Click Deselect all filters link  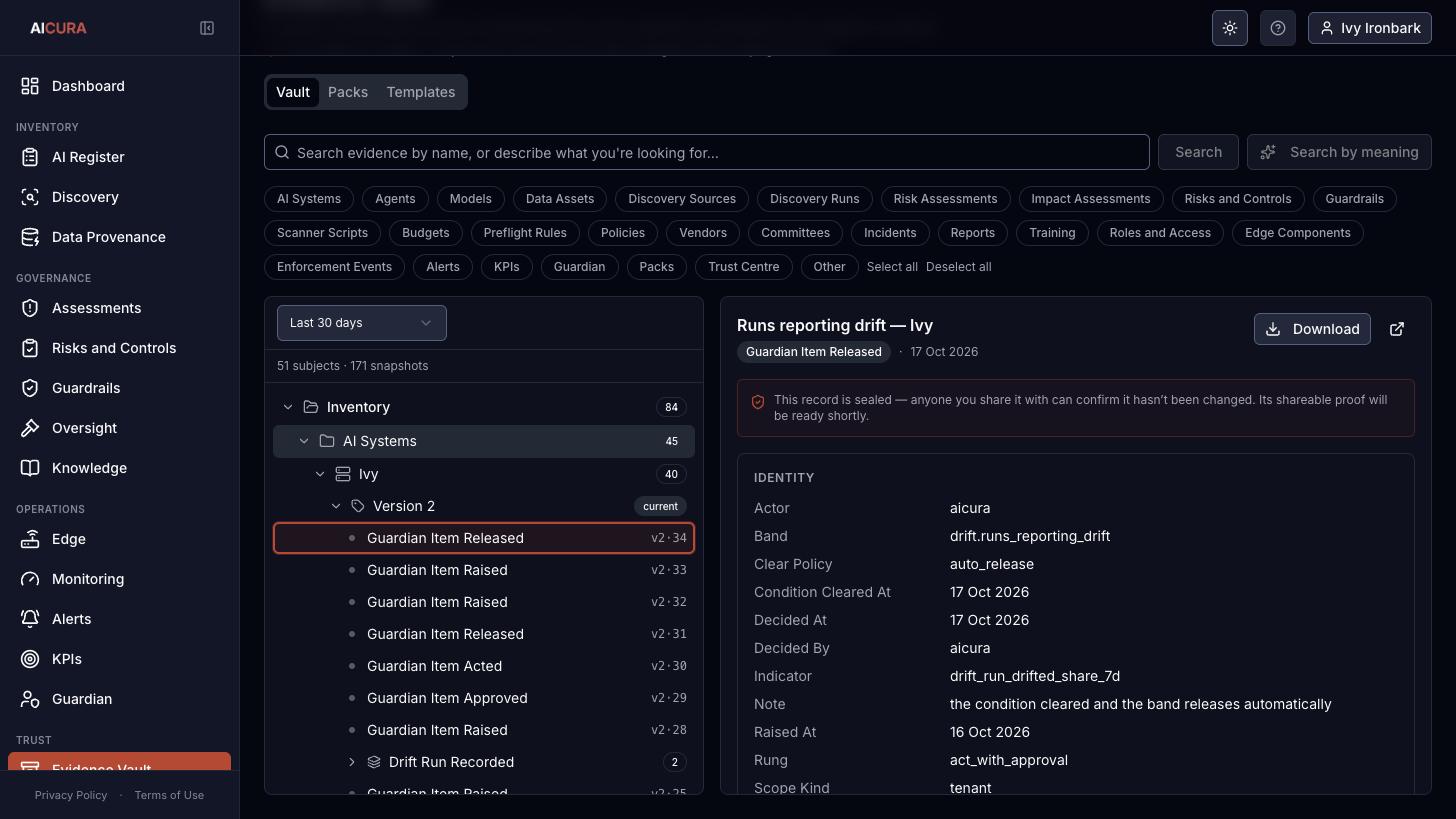pyautogui.click(x=959, y=267)
